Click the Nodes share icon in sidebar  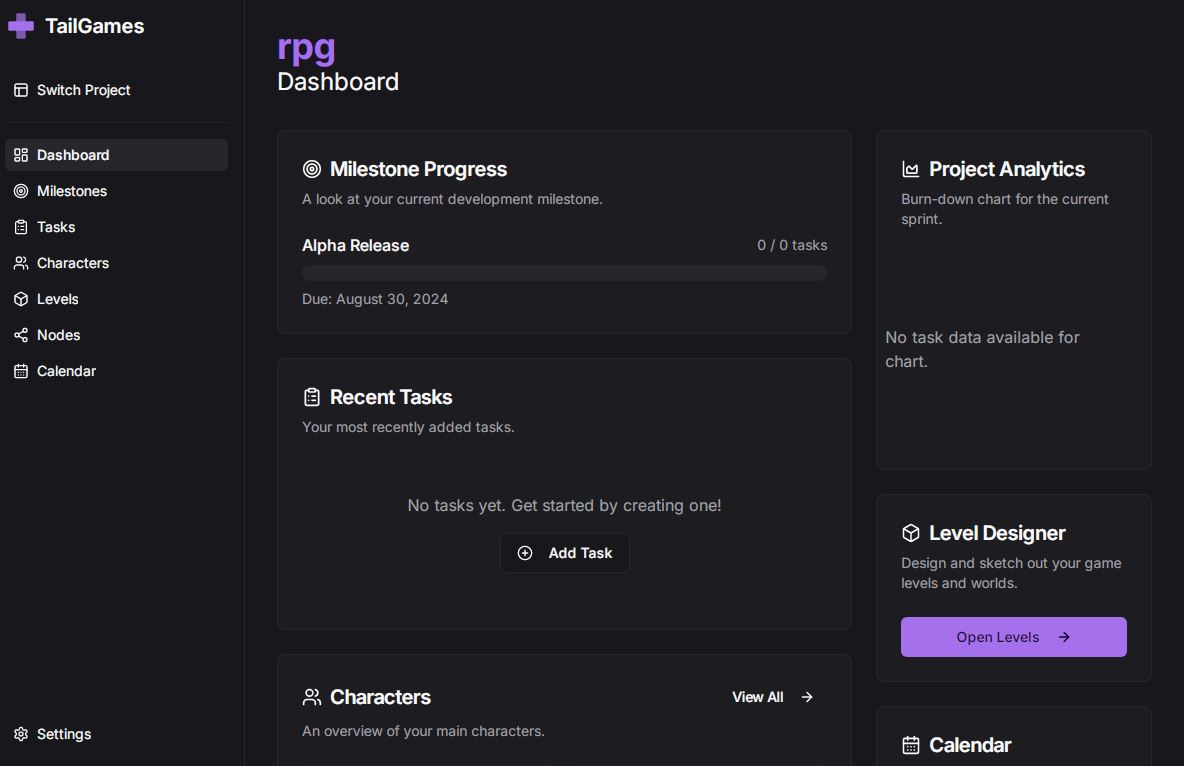pyautogui.click(x=21, y=335)
